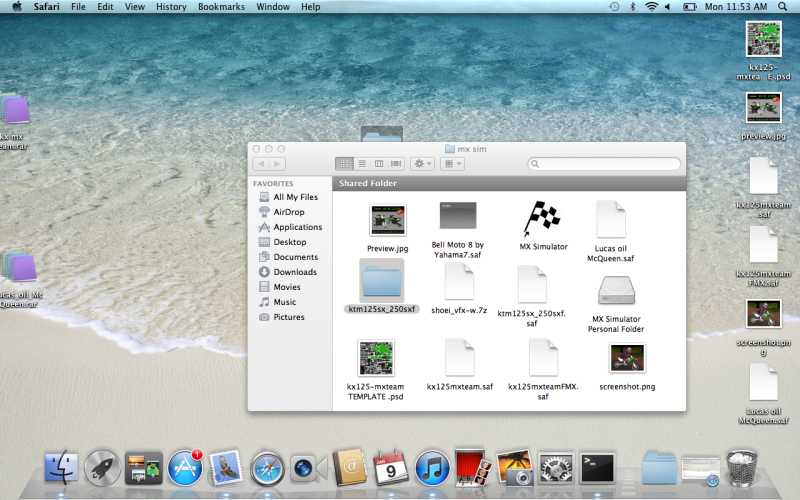Select desktop file preview.jpg

coord(763,108)
